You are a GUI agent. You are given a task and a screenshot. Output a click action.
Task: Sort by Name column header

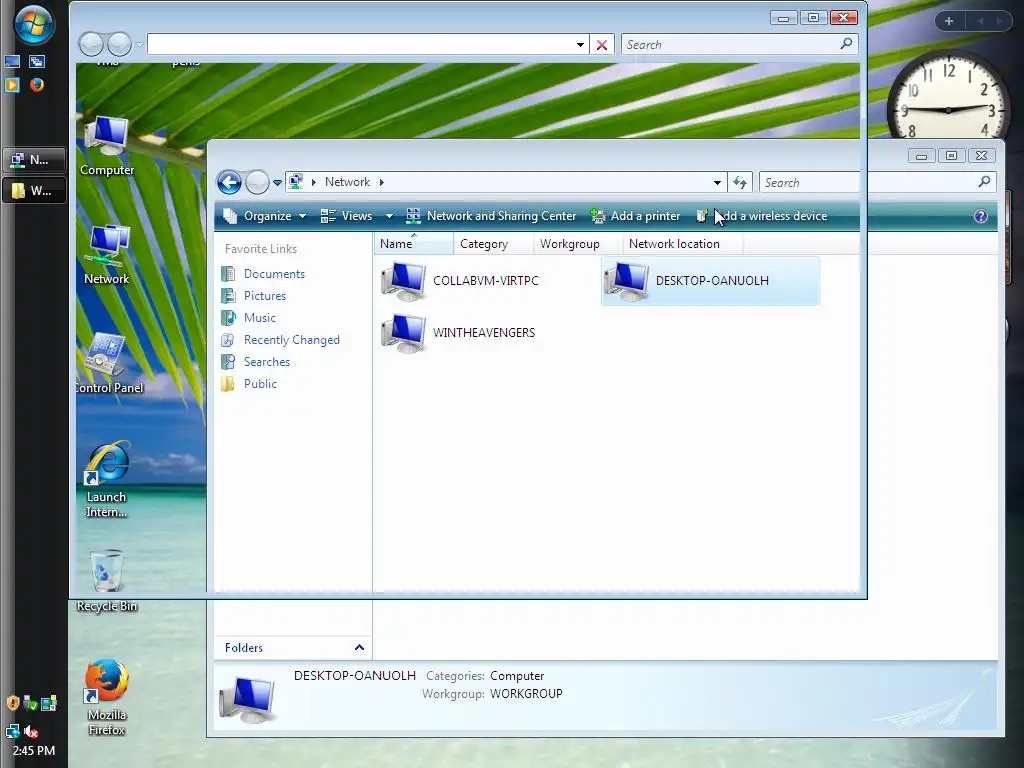click(413, 244)
